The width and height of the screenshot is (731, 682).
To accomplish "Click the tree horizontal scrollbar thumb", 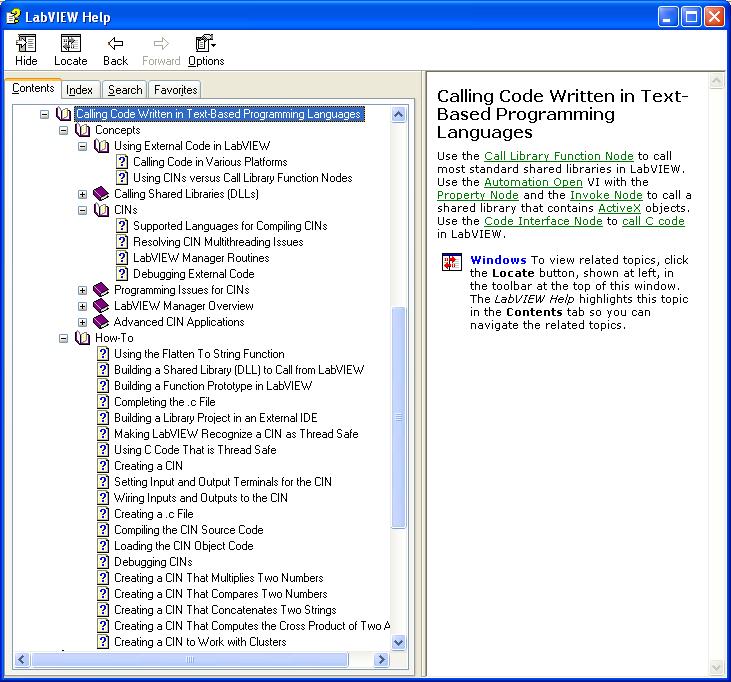I will pos(189,659).
